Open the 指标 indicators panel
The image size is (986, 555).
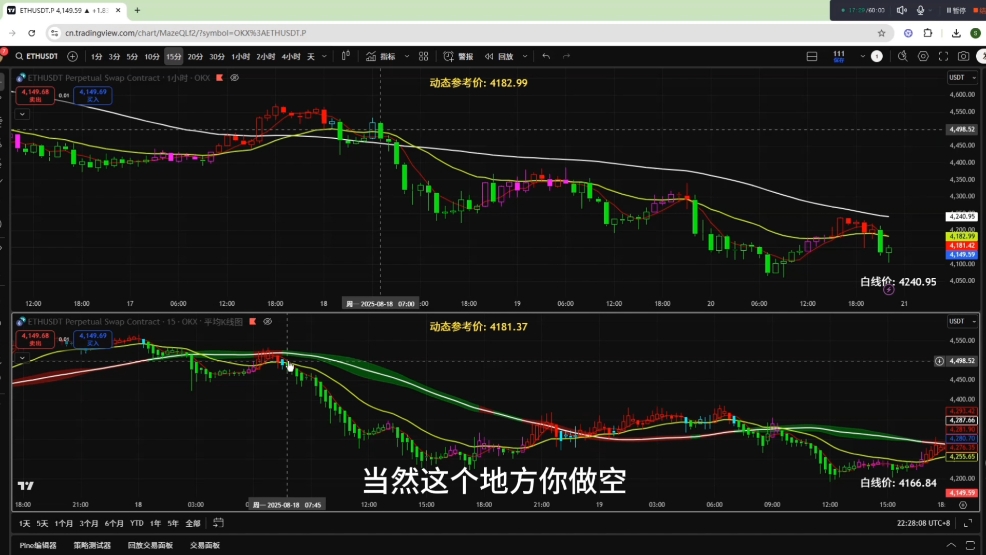(381, 56)
